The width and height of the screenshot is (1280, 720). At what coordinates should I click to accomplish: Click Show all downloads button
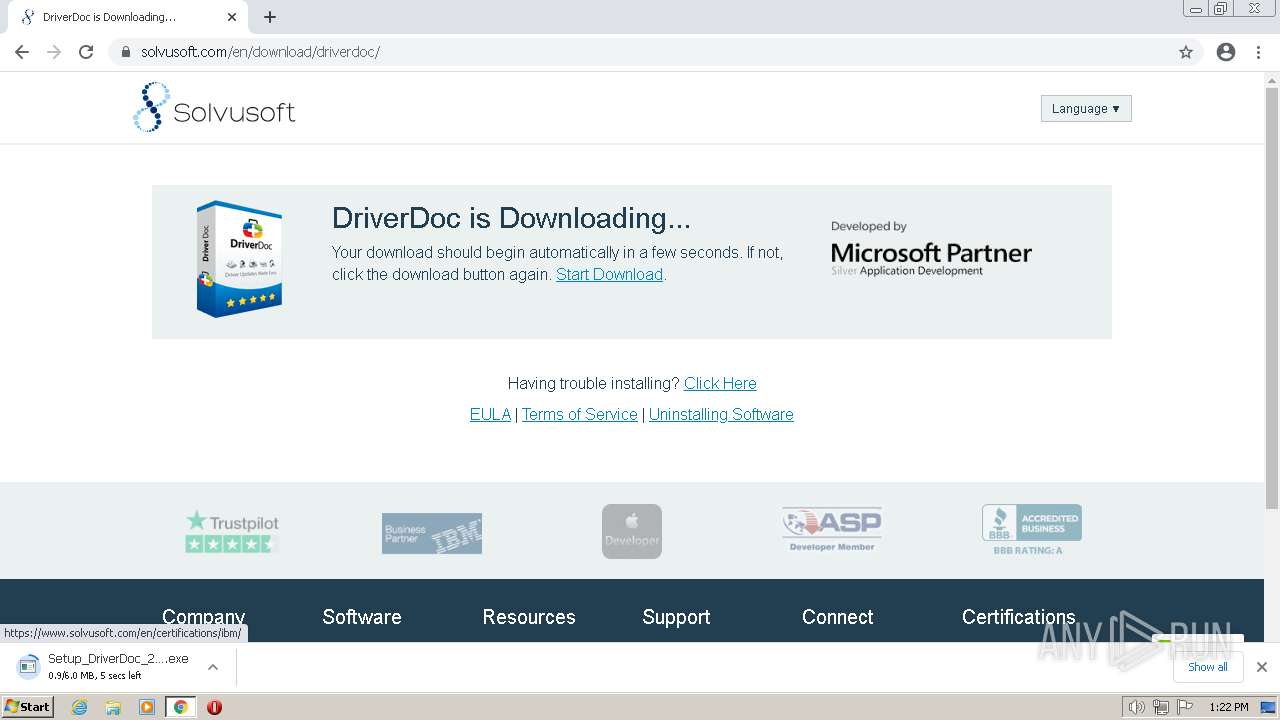[x=1208, y=667]
